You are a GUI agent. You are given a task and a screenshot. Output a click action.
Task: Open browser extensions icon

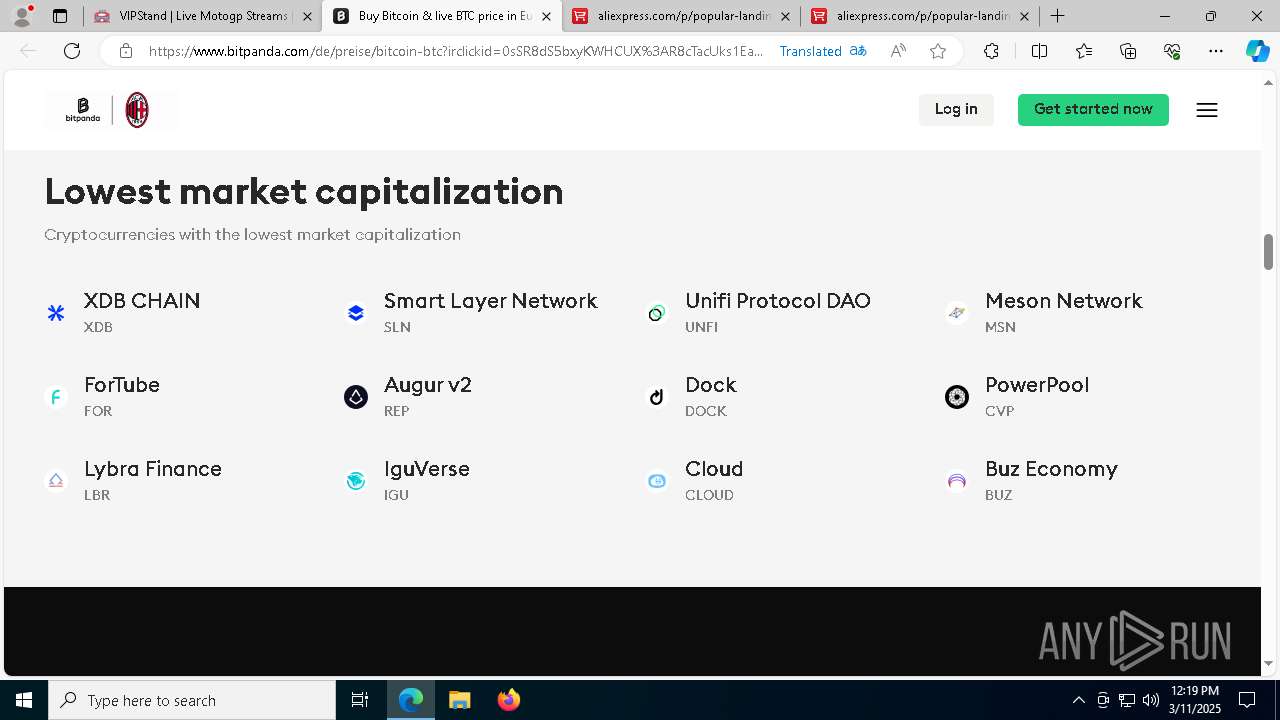coord(991,51)
